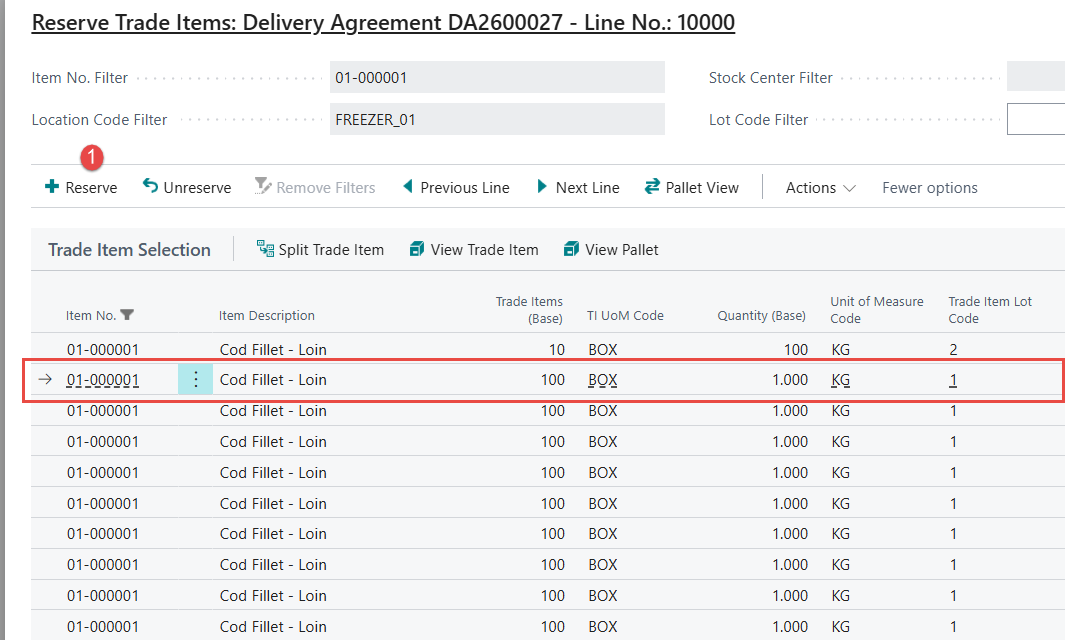Click the Quantity (Base) column header
Screen dimensions: 1065x640
[x=761, y=315]
